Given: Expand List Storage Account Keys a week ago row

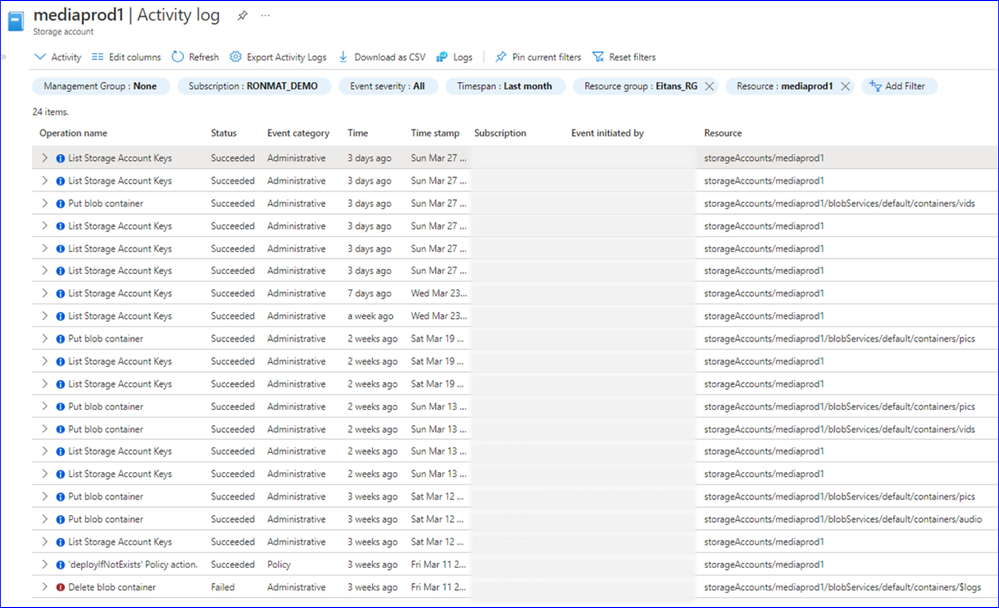Looking at the screenshot, I should [45, 315].
